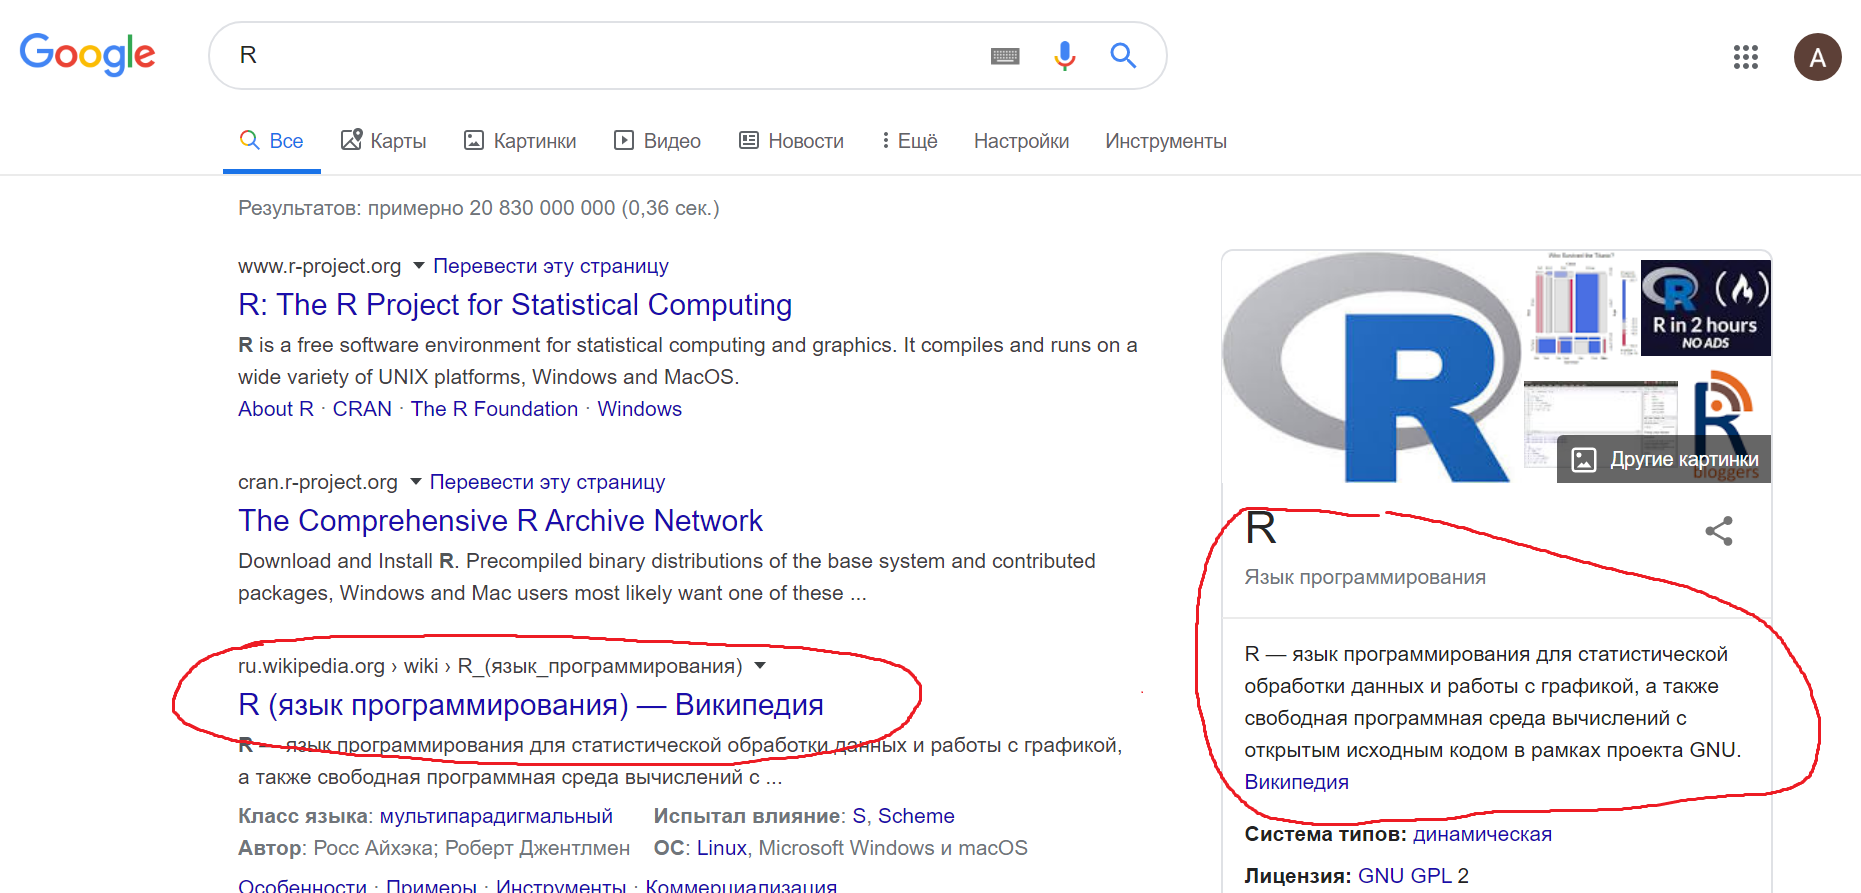Click the S influence link

pyautogui.click(x=859, y=816)
